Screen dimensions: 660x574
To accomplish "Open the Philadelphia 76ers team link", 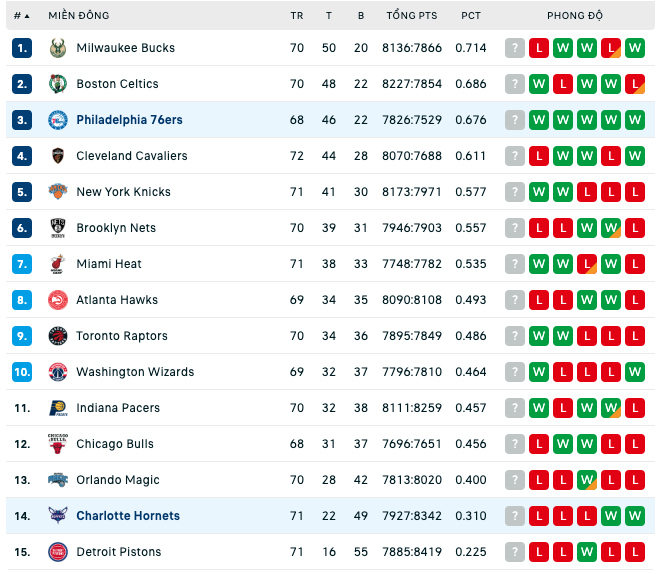I will click(x=129, y=120).
